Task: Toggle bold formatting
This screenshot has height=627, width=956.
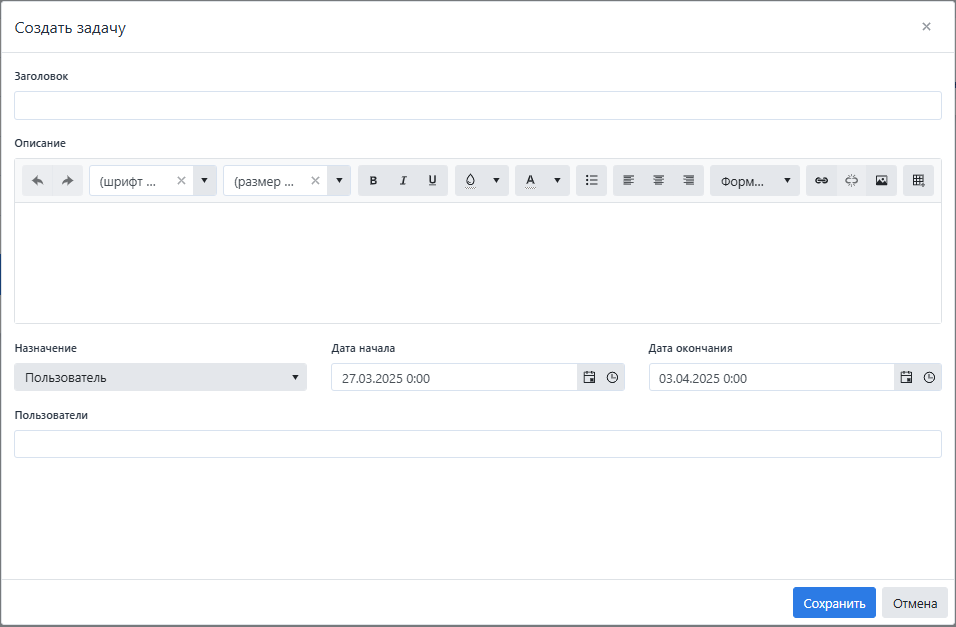Action: coord(373,181)
